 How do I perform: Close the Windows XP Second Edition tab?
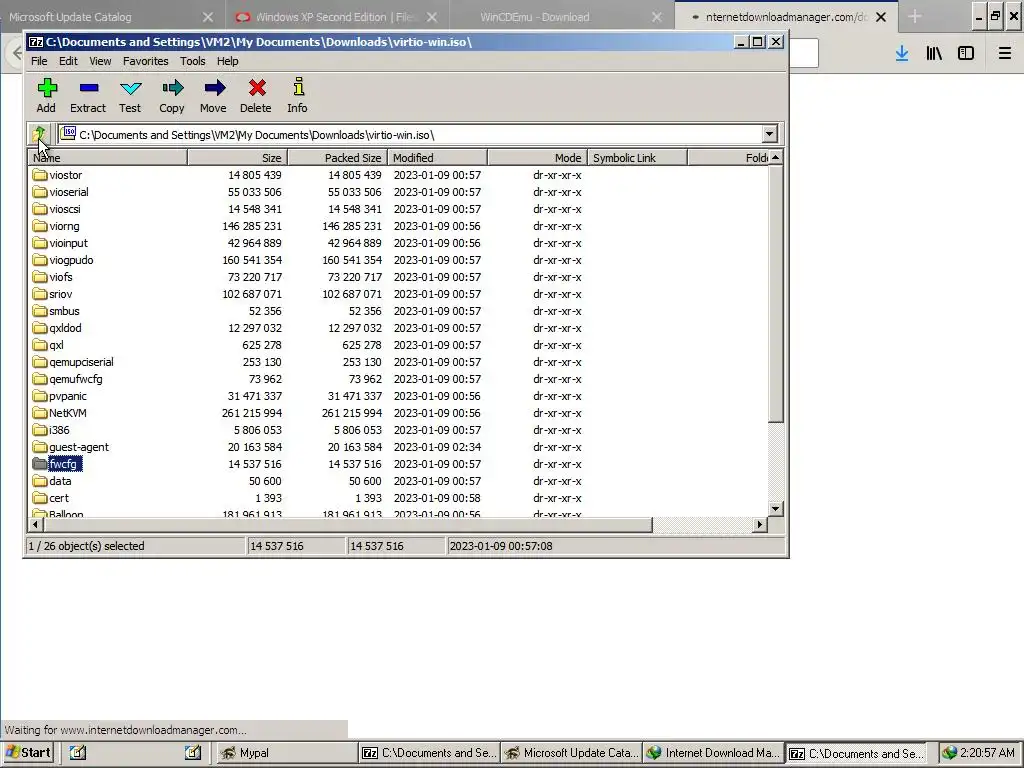click(x=432, y=18)
